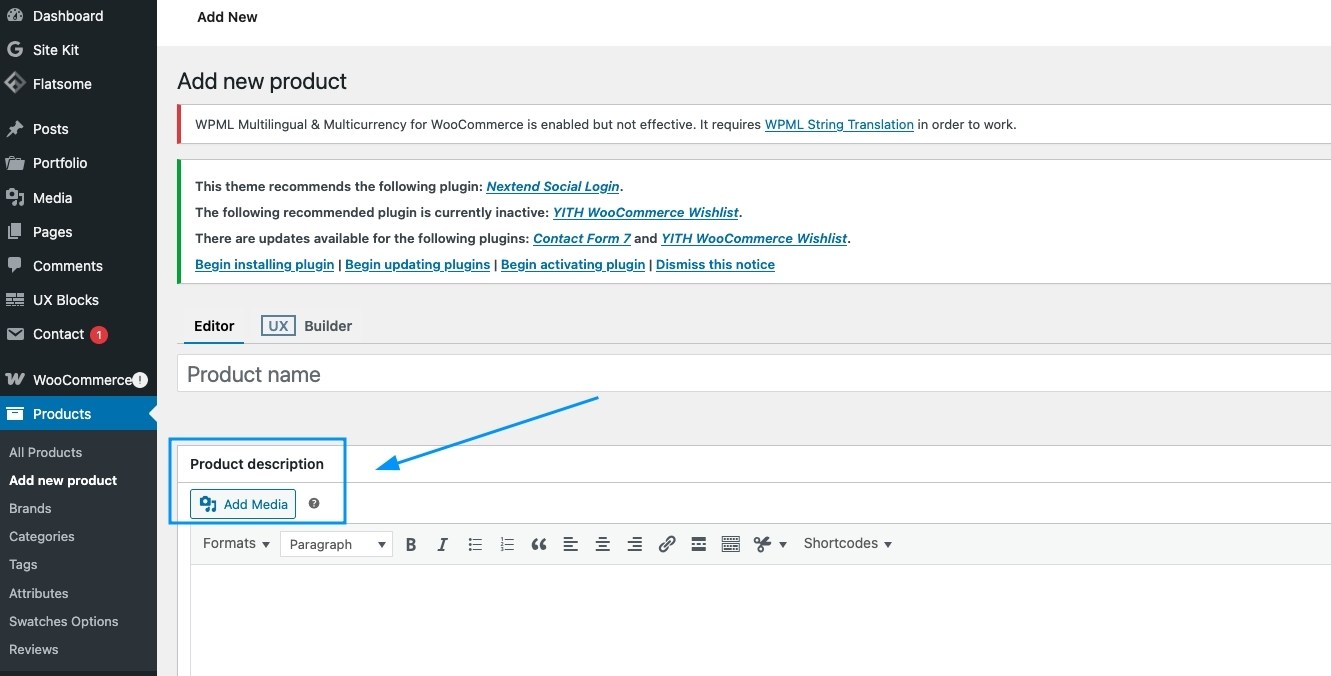1331x676 pixels.
Task: Click the help icon beside Add Media
Action: pyautogui.click(x=314, y=504)
